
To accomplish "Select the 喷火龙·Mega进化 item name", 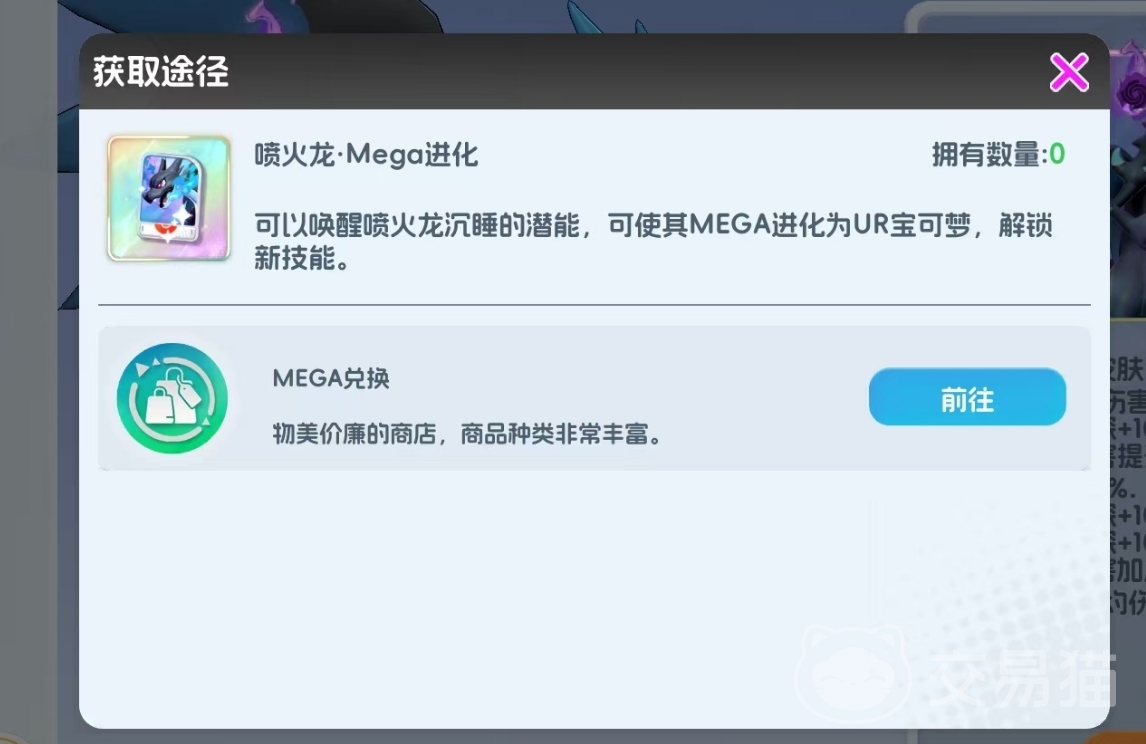I will [x=366, y=155].
